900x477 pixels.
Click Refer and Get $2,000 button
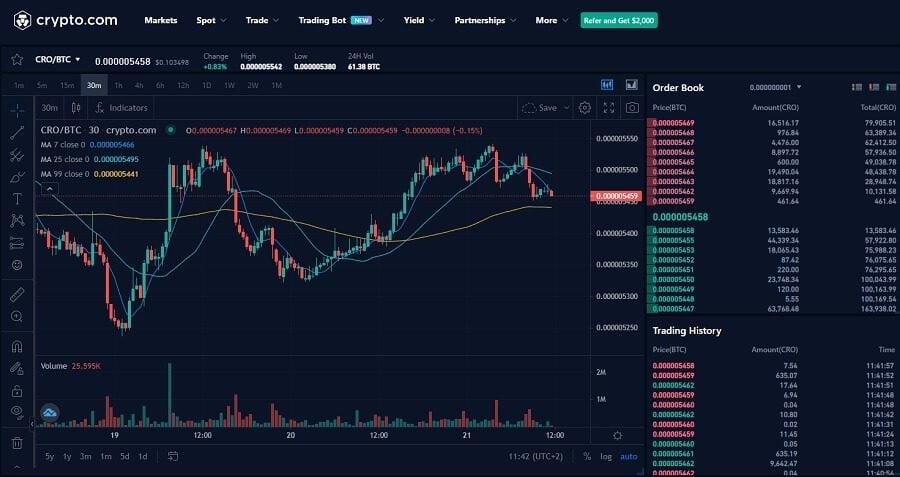(x=619, y=20)
